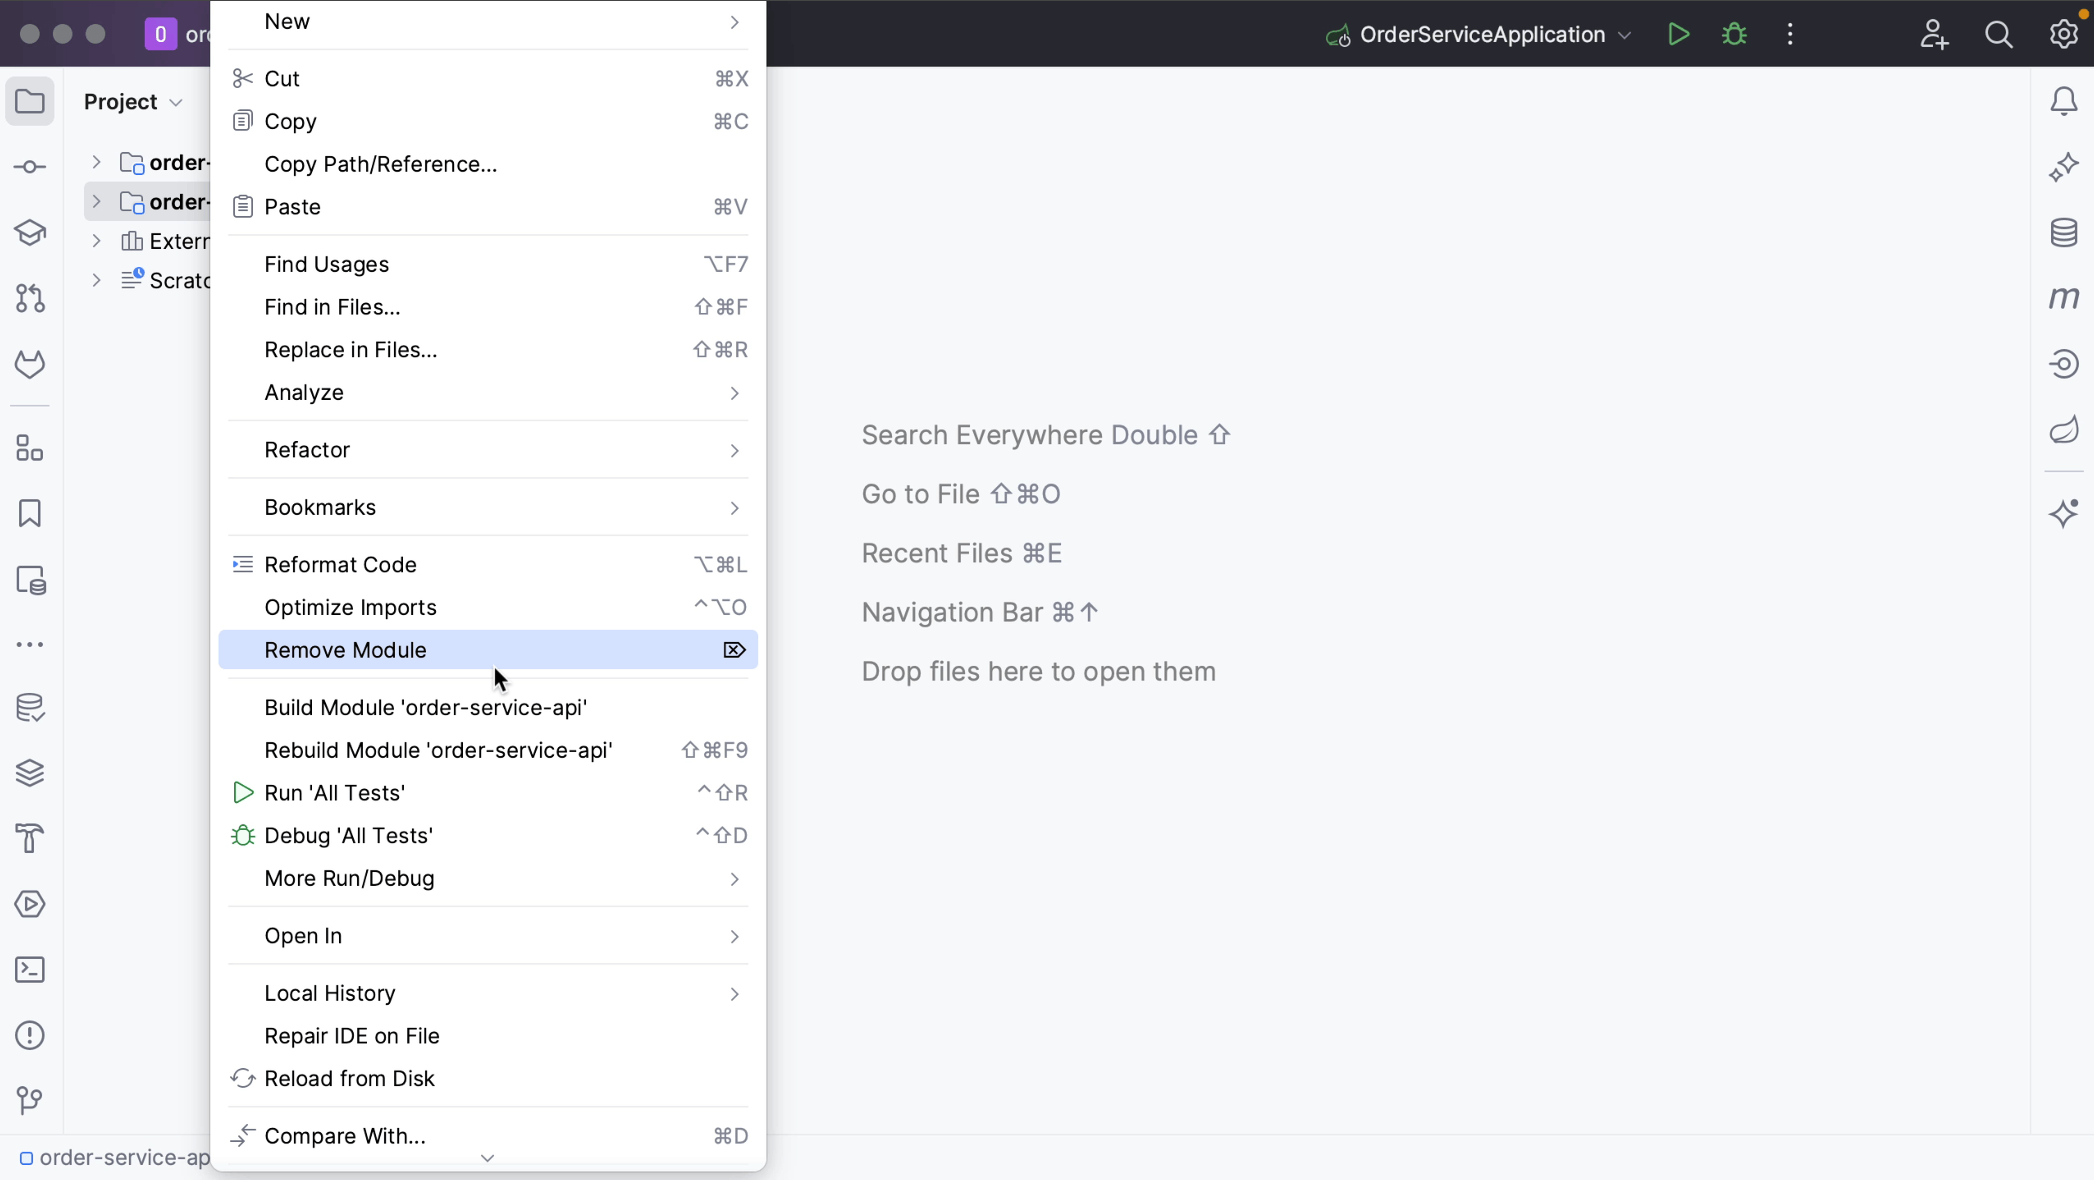Click the 'order-service-api' status bar item

[114, 1157]
